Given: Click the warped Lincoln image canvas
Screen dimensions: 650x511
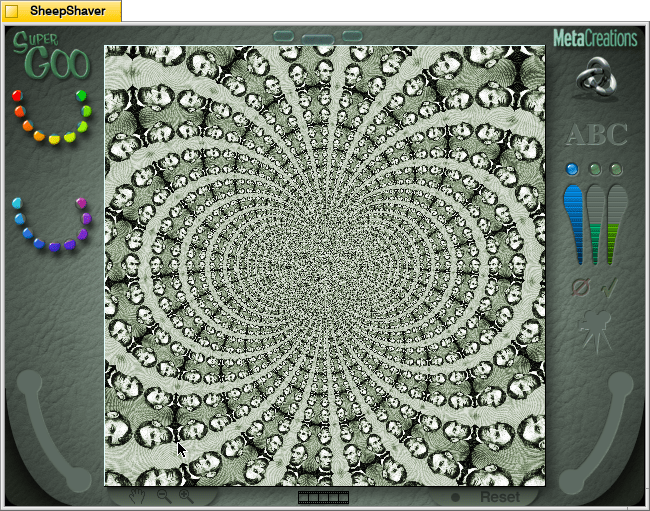Looking at the screenshot, I should (x=325, y=266).
